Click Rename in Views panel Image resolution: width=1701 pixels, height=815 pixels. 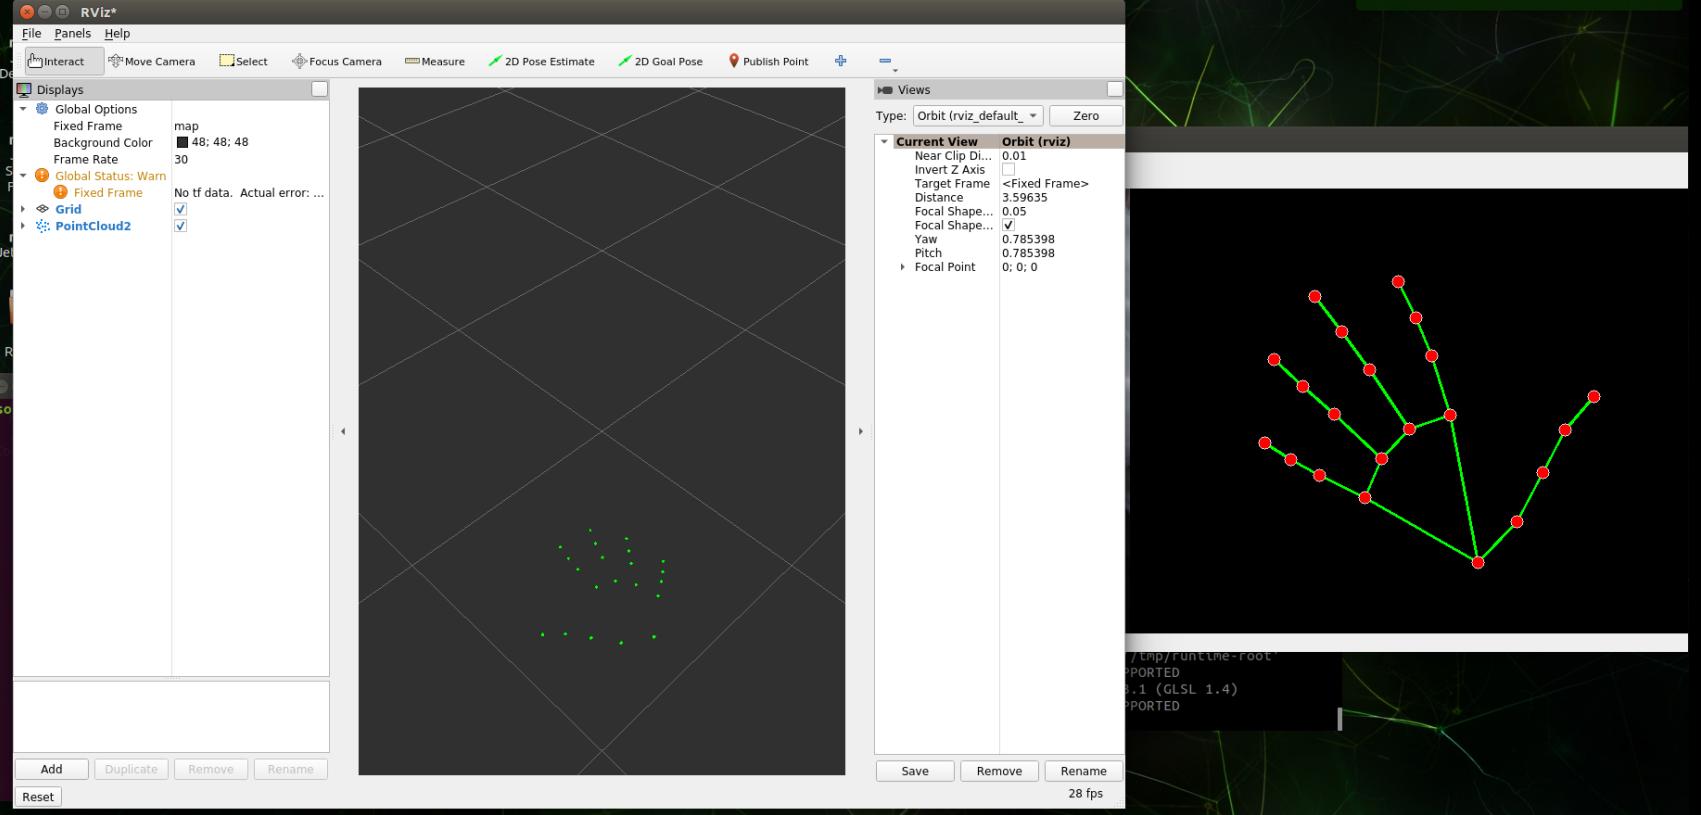pos(1083,771)
